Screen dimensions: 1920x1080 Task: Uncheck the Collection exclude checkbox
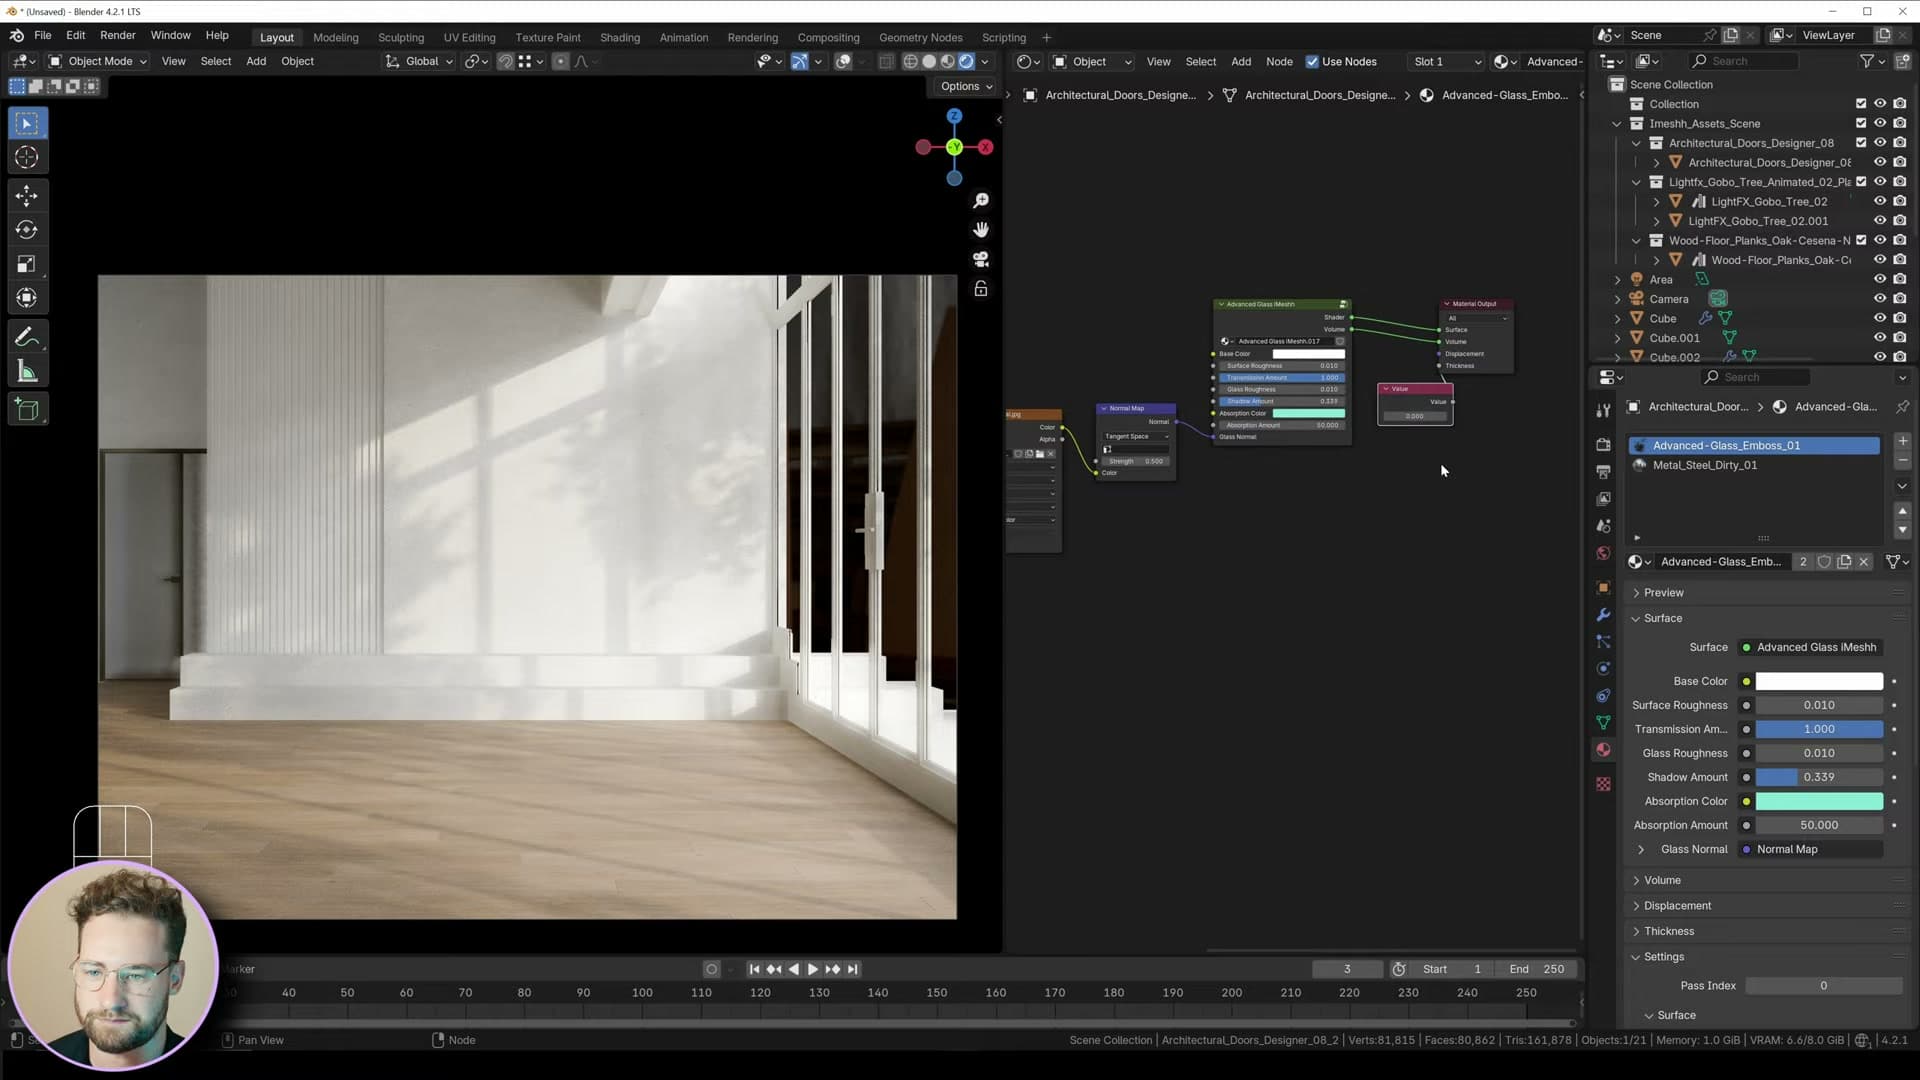point(1861,104)
